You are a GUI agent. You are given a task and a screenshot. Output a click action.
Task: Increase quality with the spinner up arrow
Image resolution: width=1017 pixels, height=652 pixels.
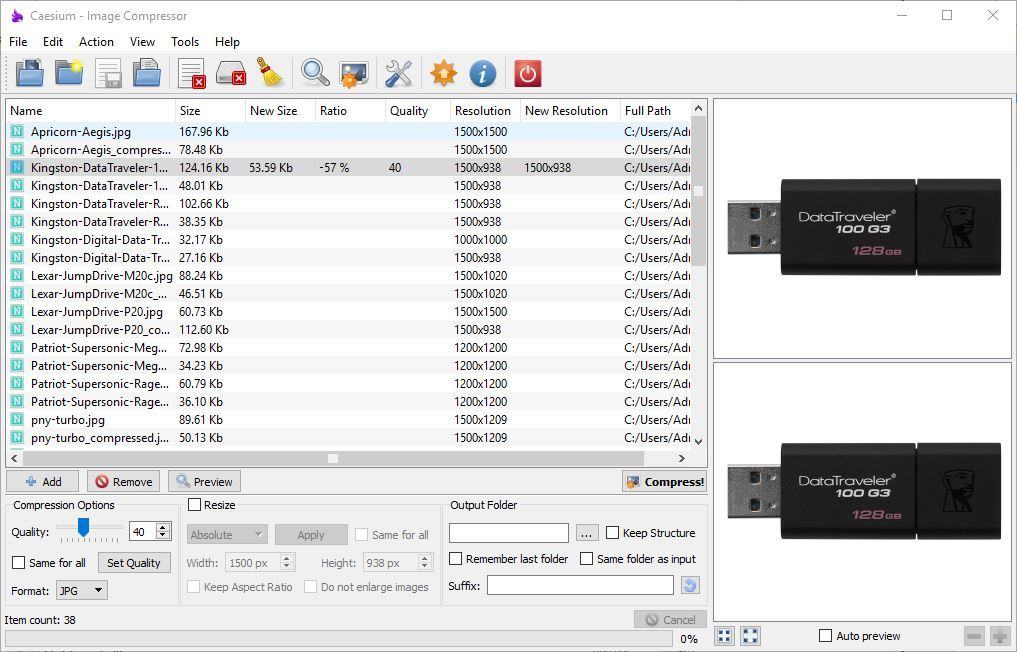tap(164, 528)
